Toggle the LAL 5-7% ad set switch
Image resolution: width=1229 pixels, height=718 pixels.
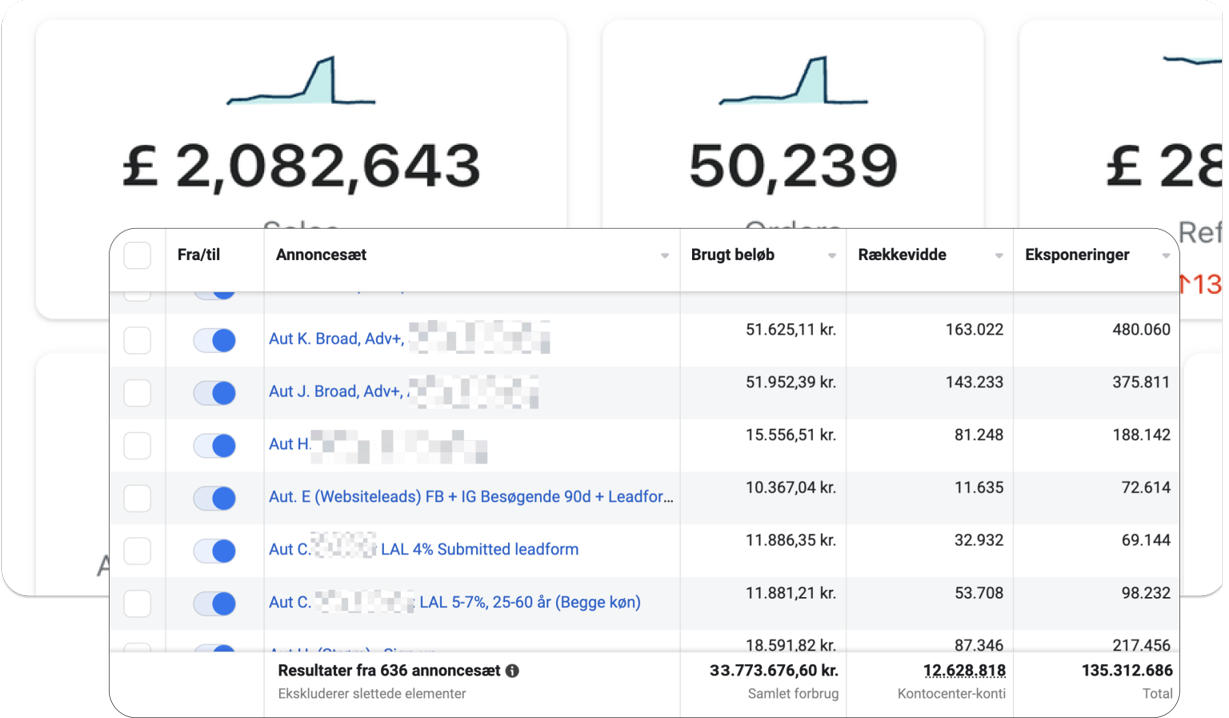(214, 603)
